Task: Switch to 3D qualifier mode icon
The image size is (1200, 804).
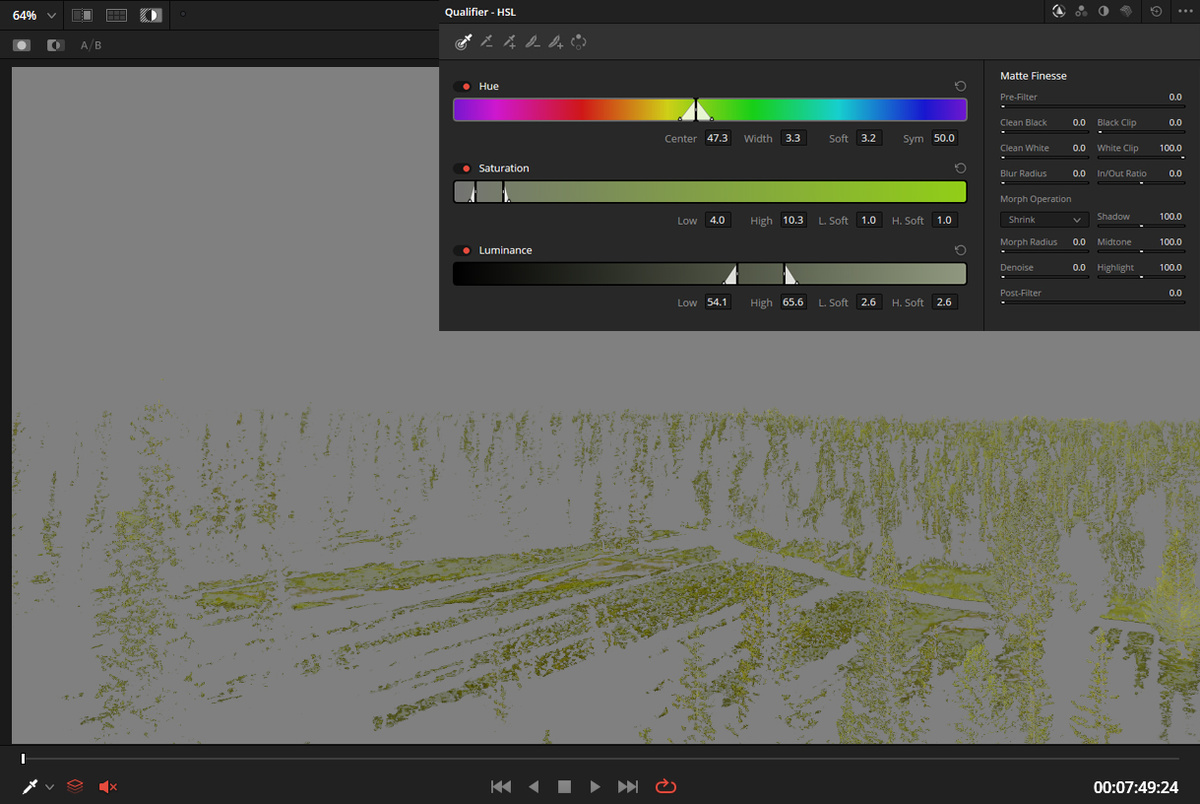Action: pyautogui.click(x=1126, y=11)
